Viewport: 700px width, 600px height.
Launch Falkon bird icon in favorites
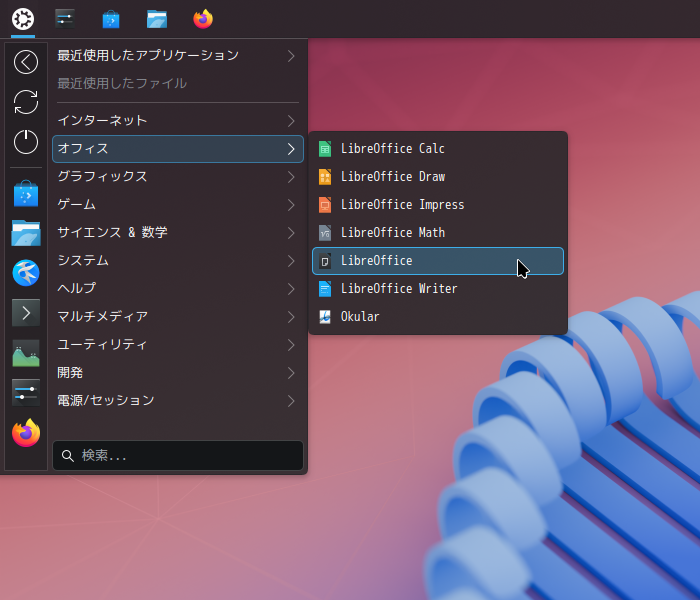tap(26, 273)
